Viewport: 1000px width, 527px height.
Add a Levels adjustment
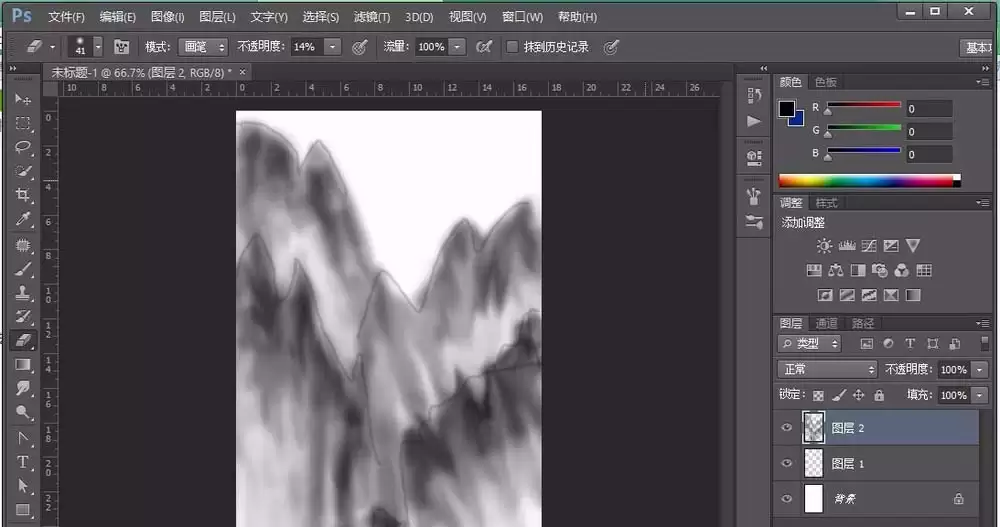point(847,246)
